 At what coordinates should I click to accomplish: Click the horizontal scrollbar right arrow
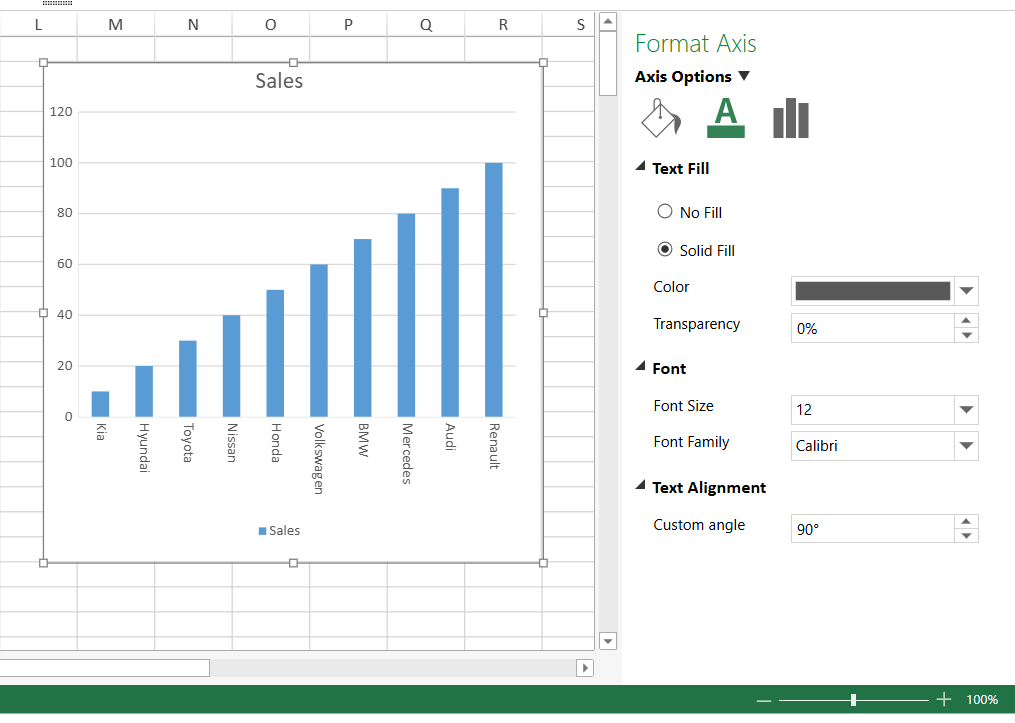pos(585,668)
